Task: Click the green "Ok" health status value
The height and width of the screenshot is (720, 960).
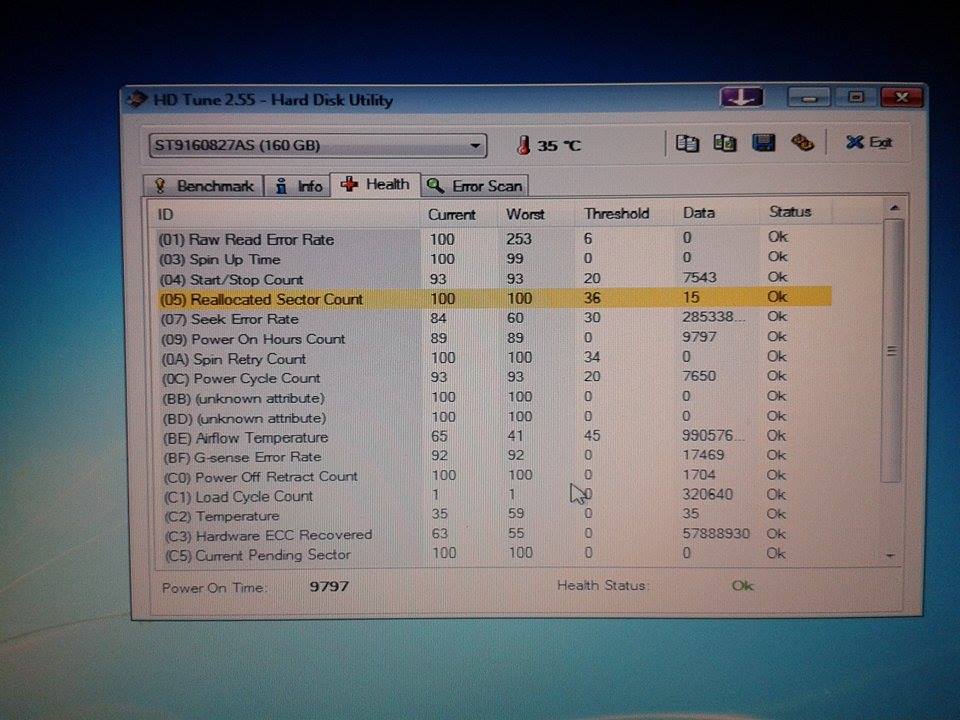Action: coord(743,586)
